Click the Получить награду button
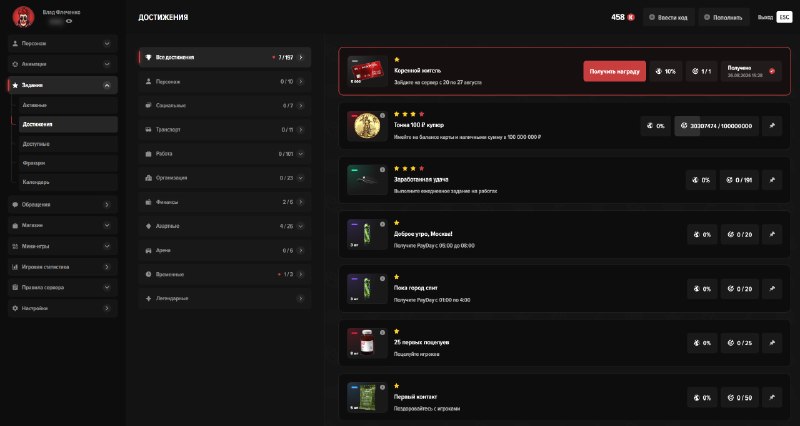800x426 pixels. click(614, 71)
